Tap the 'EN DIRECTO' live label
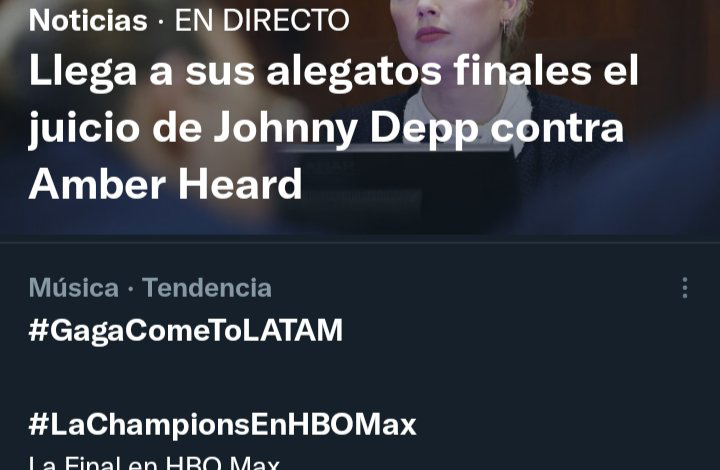This screenshot has height=470, width=720. click(262, 21)
